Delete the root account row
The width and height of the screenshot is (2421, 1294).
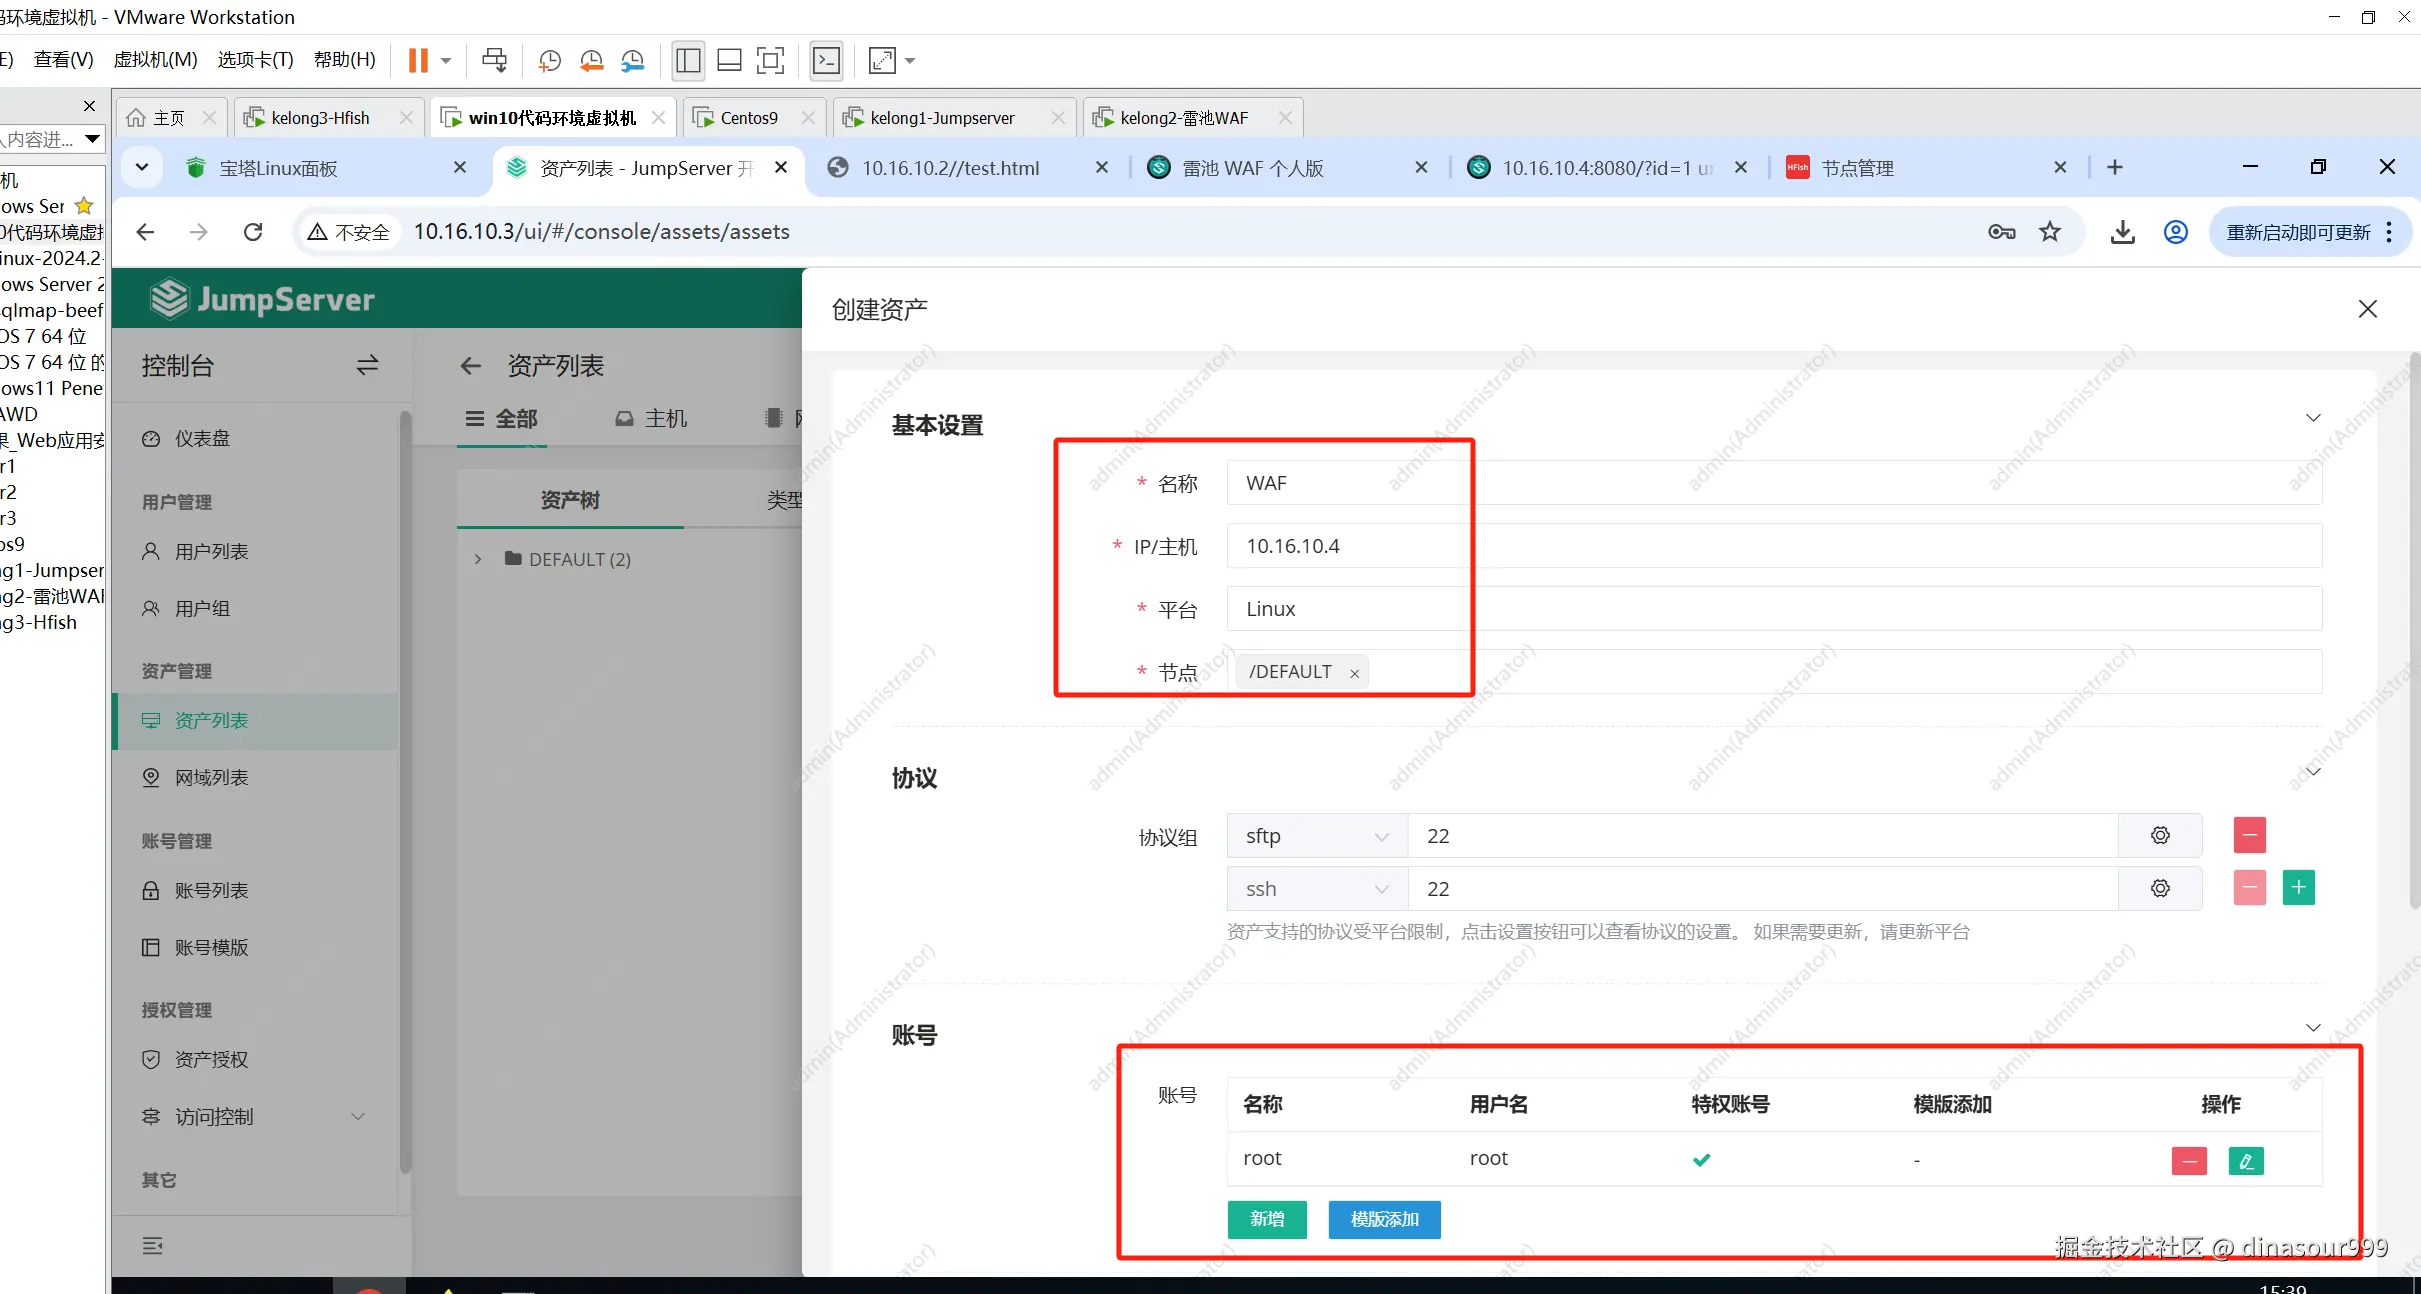[x=2188, y=1160]
